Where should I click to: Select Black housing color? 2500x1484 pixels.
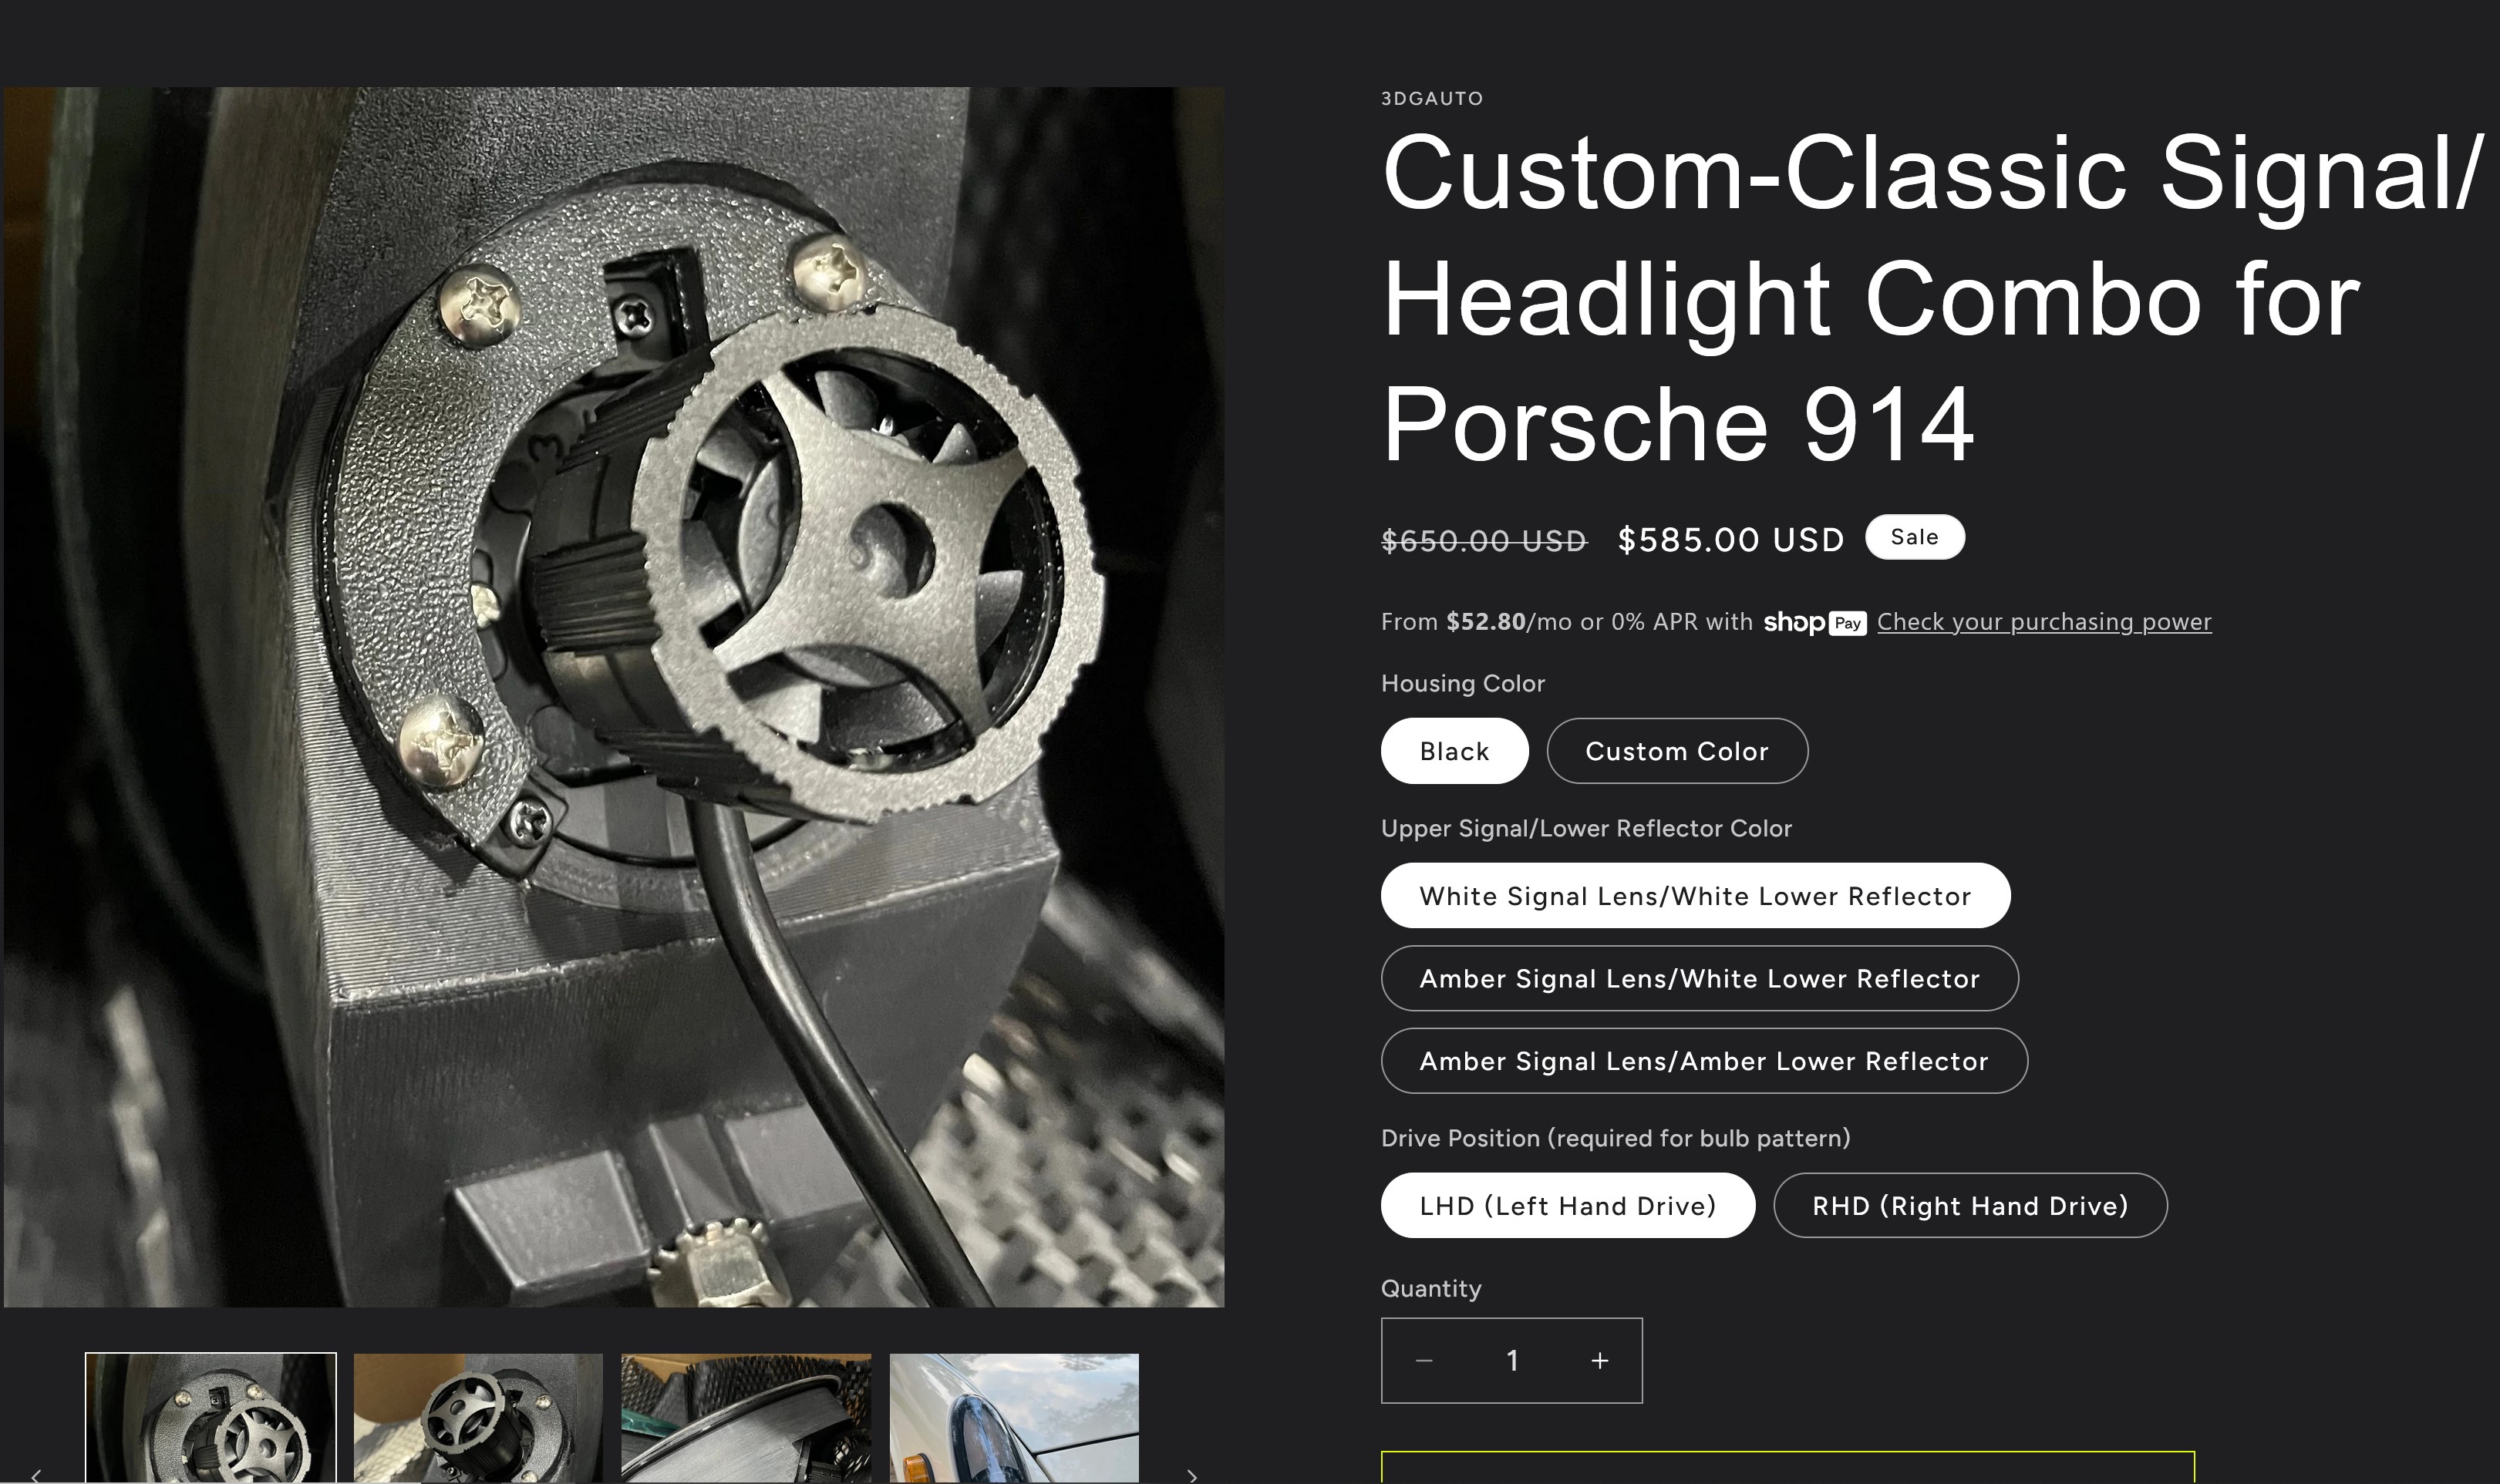pyautogui.click(x=1454, y=751)
